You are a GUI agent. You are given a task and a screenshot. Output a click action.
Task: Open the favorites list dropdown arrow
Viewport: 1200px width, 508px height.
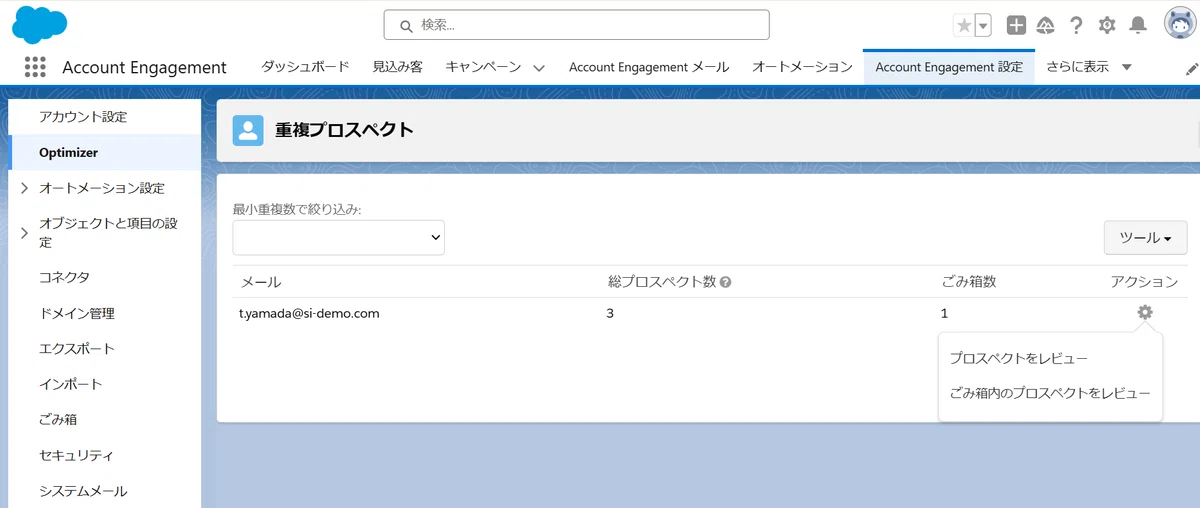click(x=983, y=26)
